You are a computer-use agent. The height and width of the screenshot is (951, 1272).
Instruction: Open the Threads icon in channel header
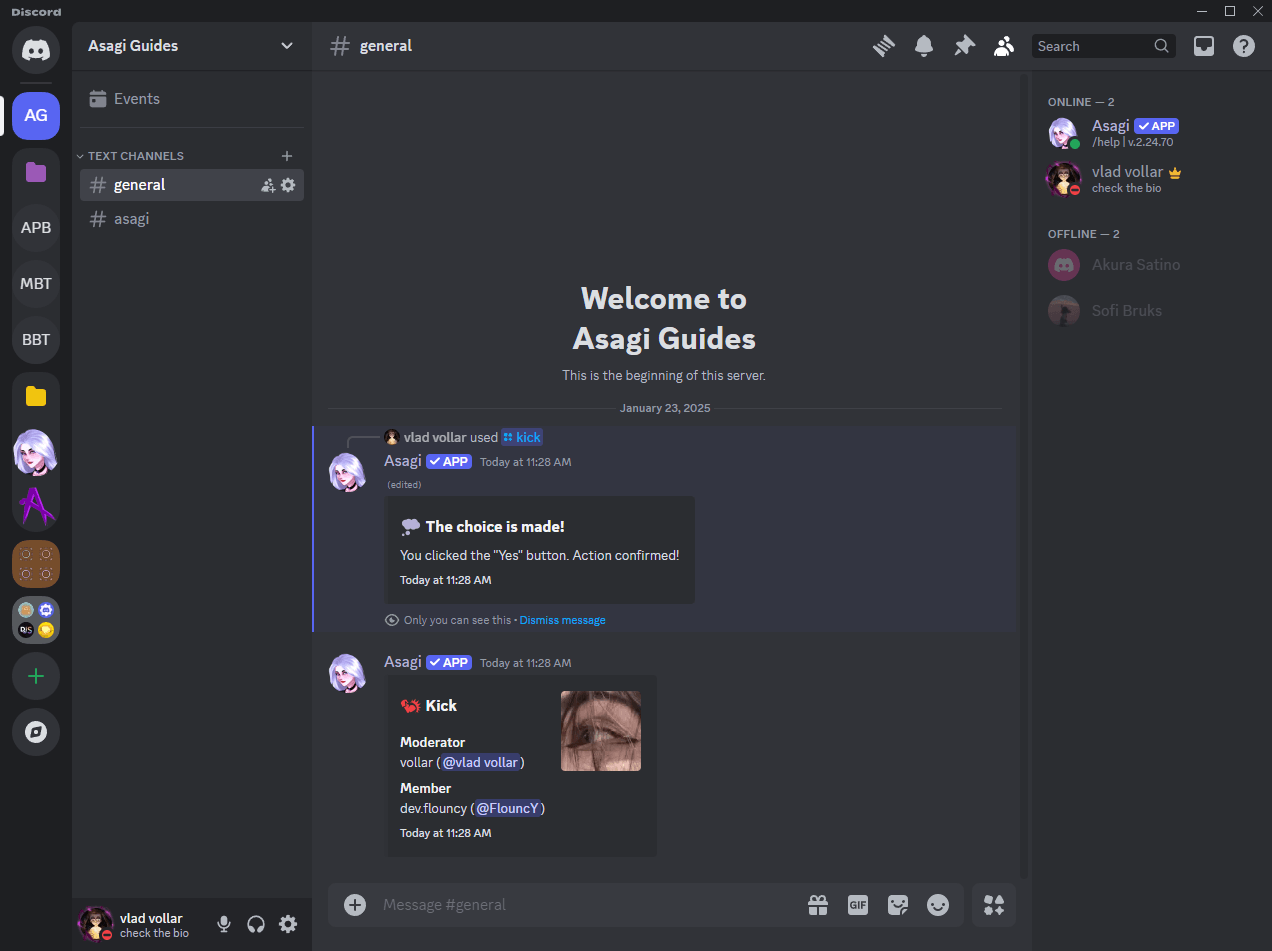tap(883, 46)
